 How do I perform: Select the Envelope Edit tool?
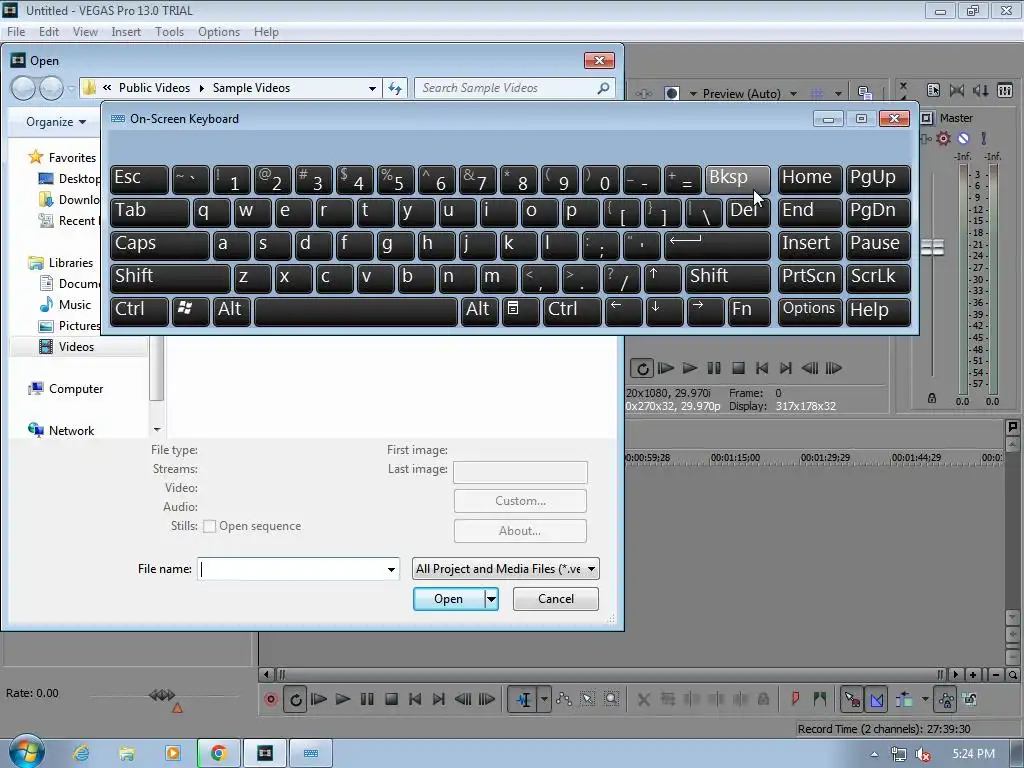tap(564, 699)
